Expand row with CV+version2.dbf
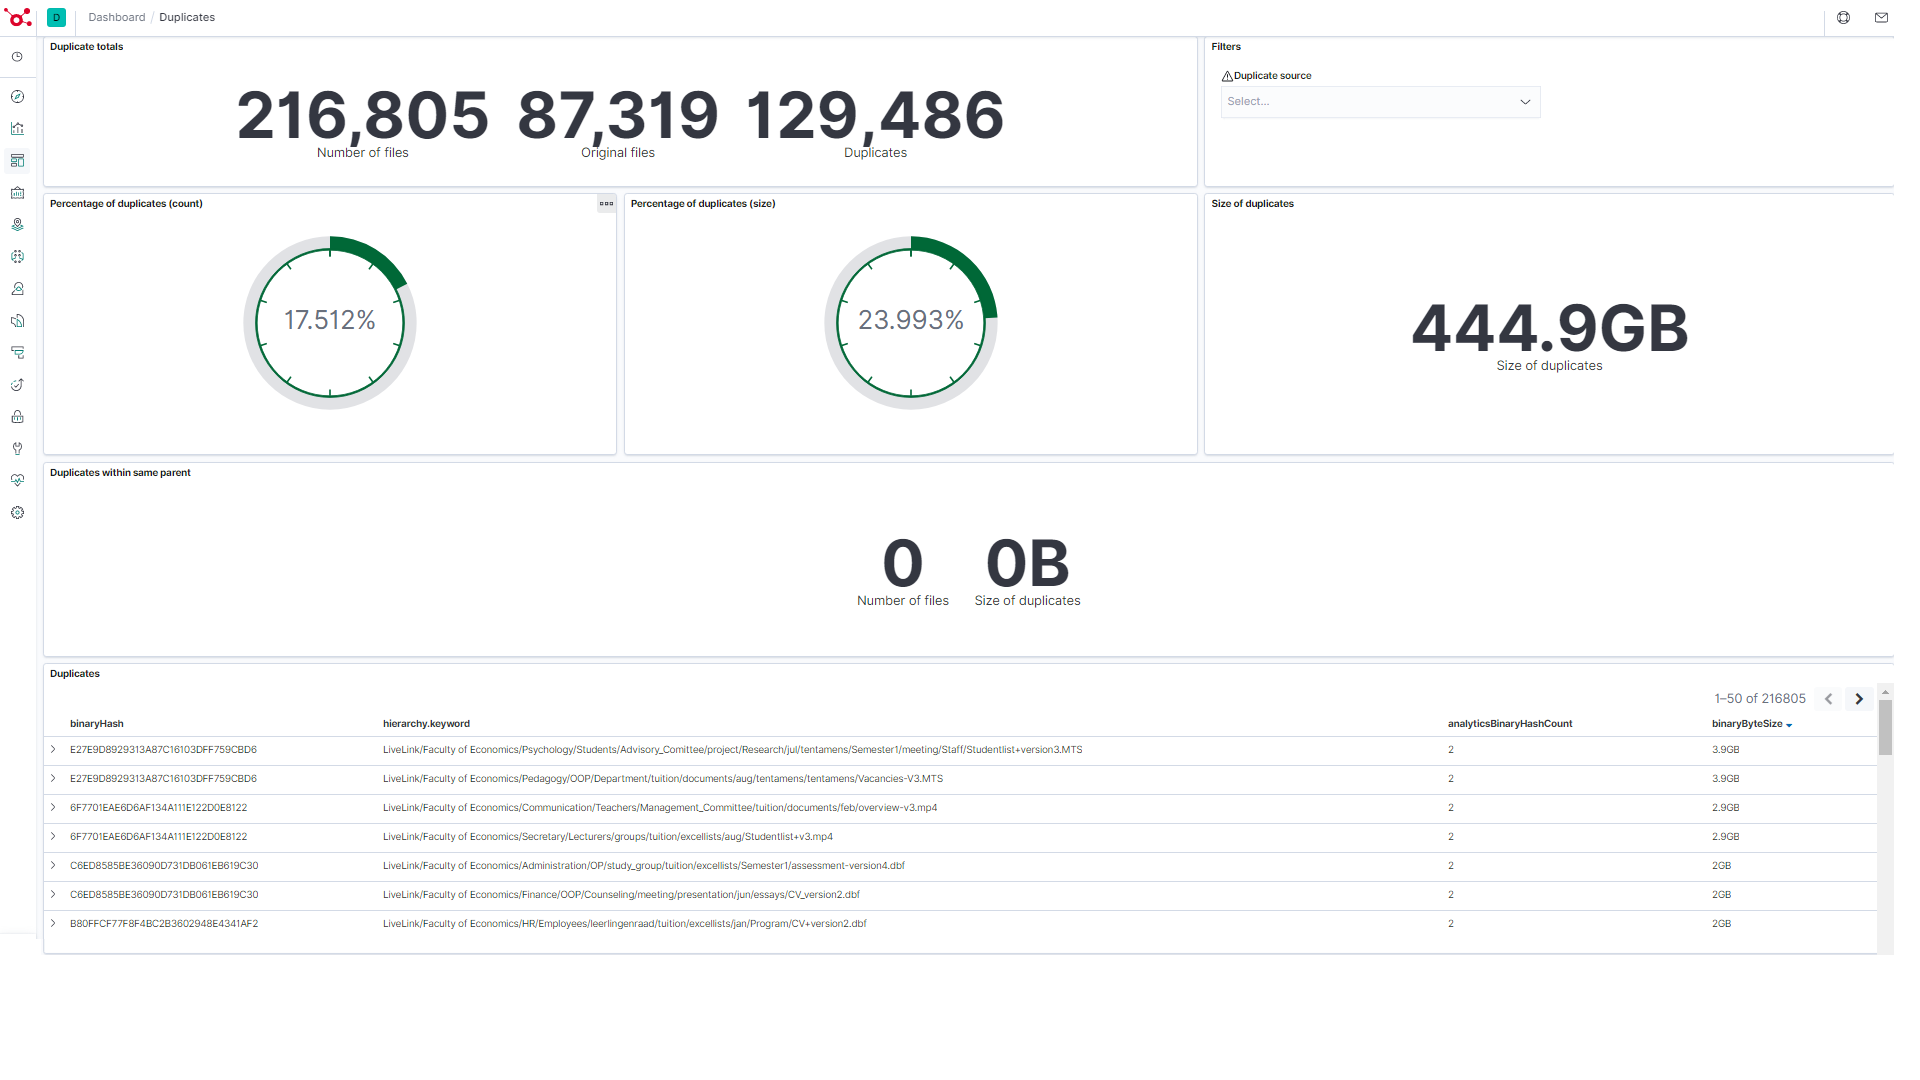The width and height of the screenshot is (1920, 1080). [x=53, y=924]
